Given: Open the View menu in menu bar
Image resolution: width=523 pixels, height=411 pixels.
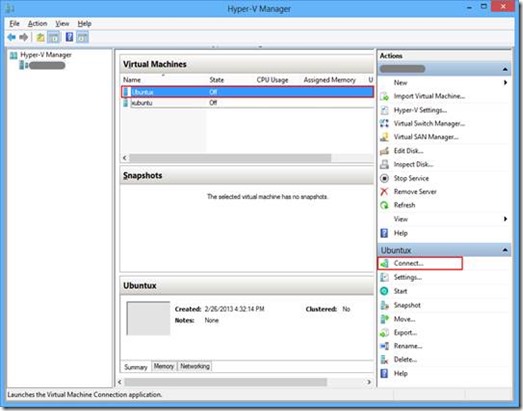Looking at the screenshot, I should [62, 23].
